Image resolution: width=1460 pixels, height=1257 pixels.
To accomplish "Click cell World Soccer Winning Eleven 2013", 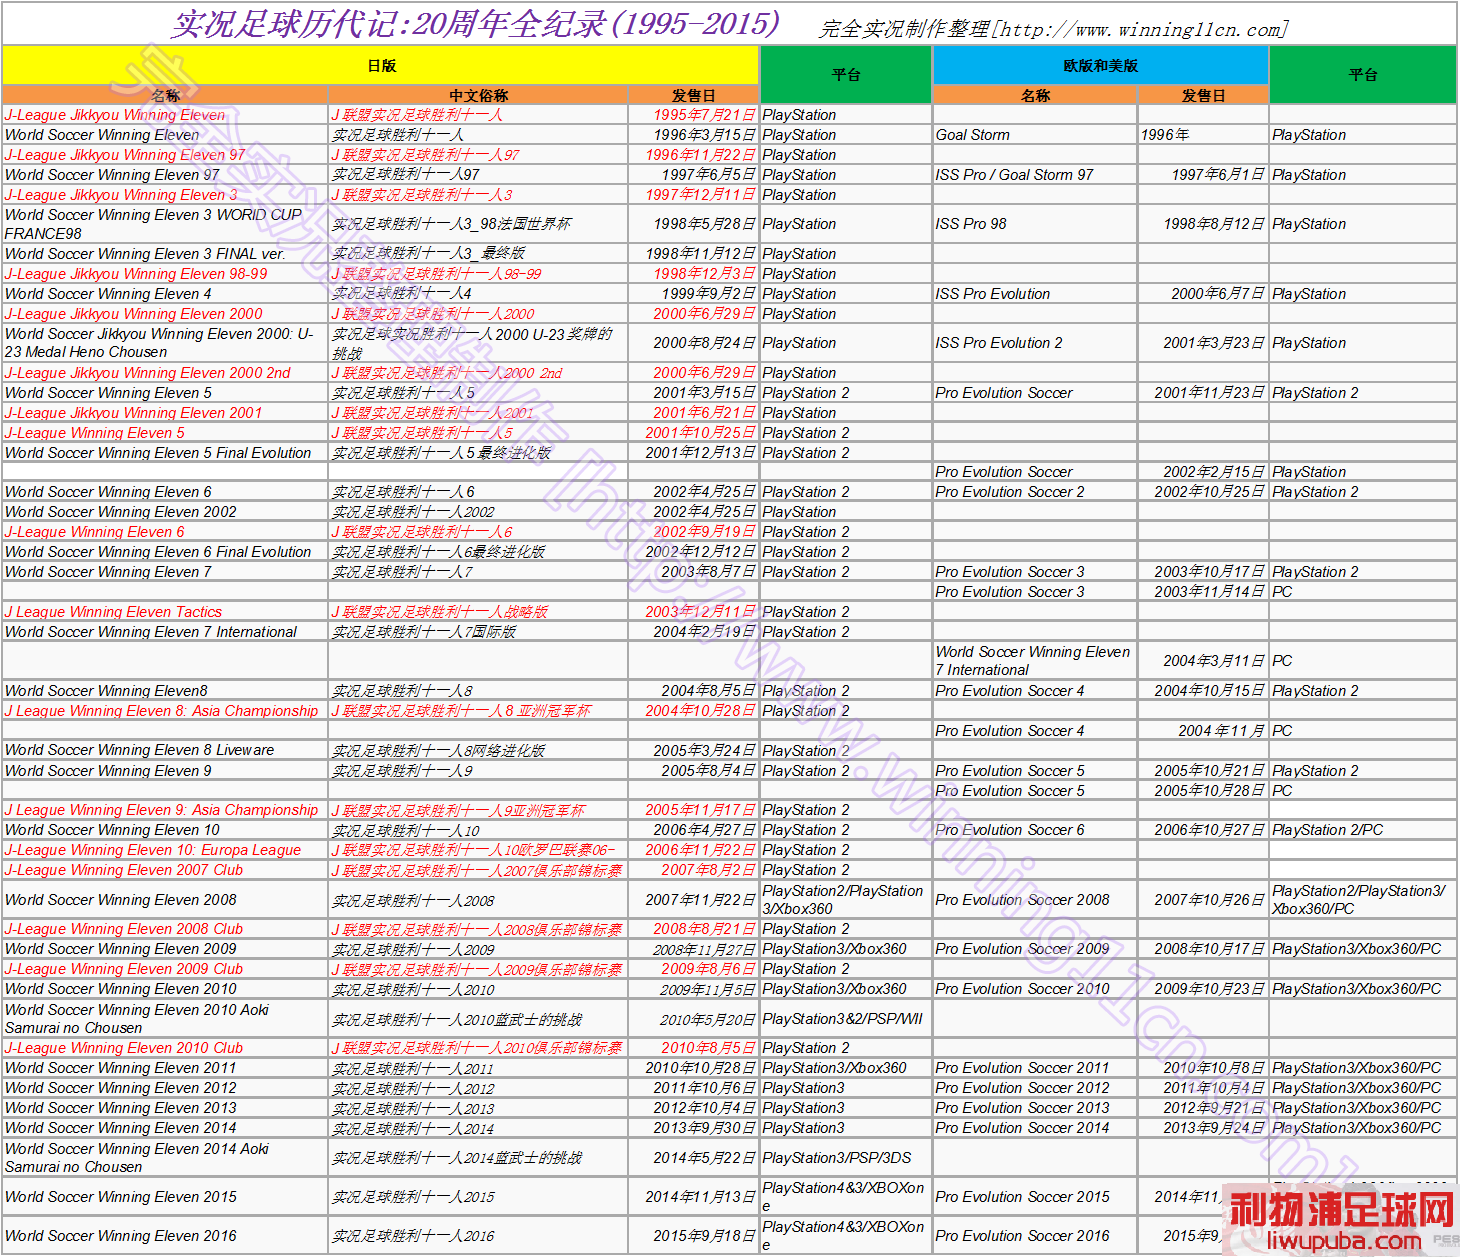I will coord(165,1108).
